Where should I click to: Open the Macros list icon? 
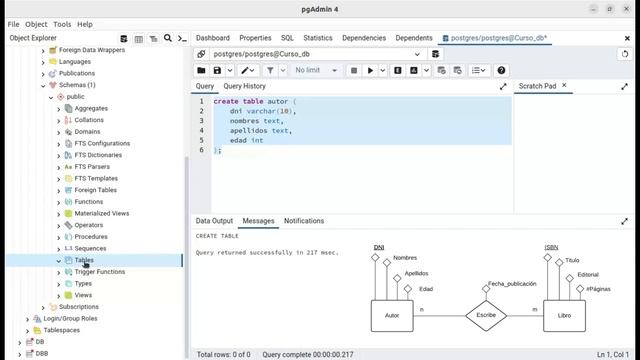tap(478, 70)
